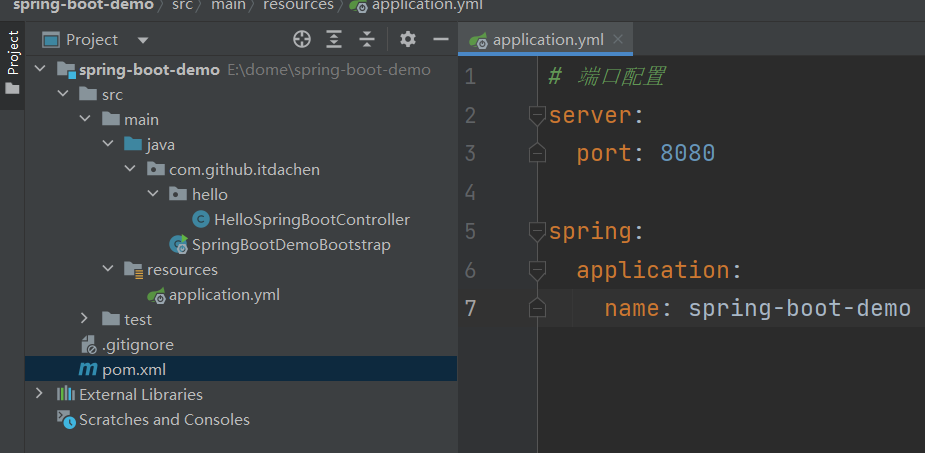Click resources in the breadcrumb path
This screenshot has height=453, width=925.
click(298, 6)
